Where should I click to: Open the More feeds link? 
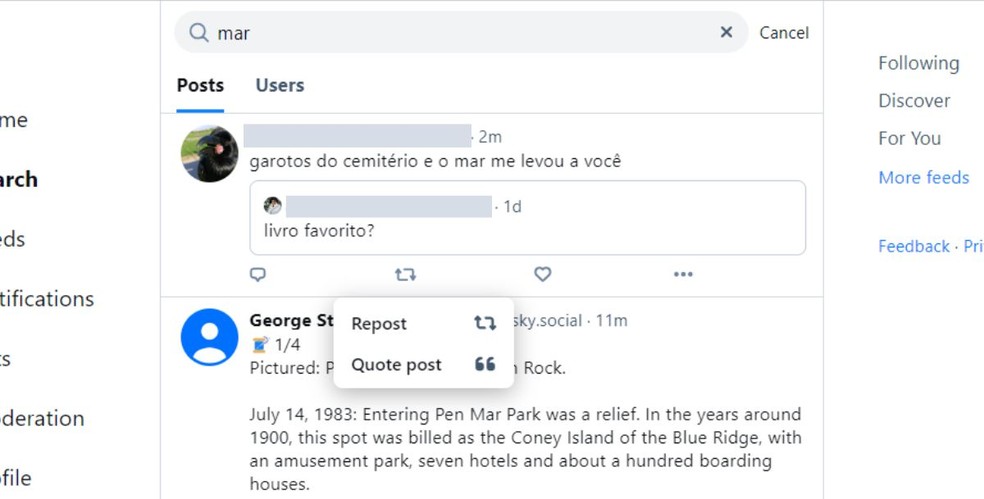[923, 178]
